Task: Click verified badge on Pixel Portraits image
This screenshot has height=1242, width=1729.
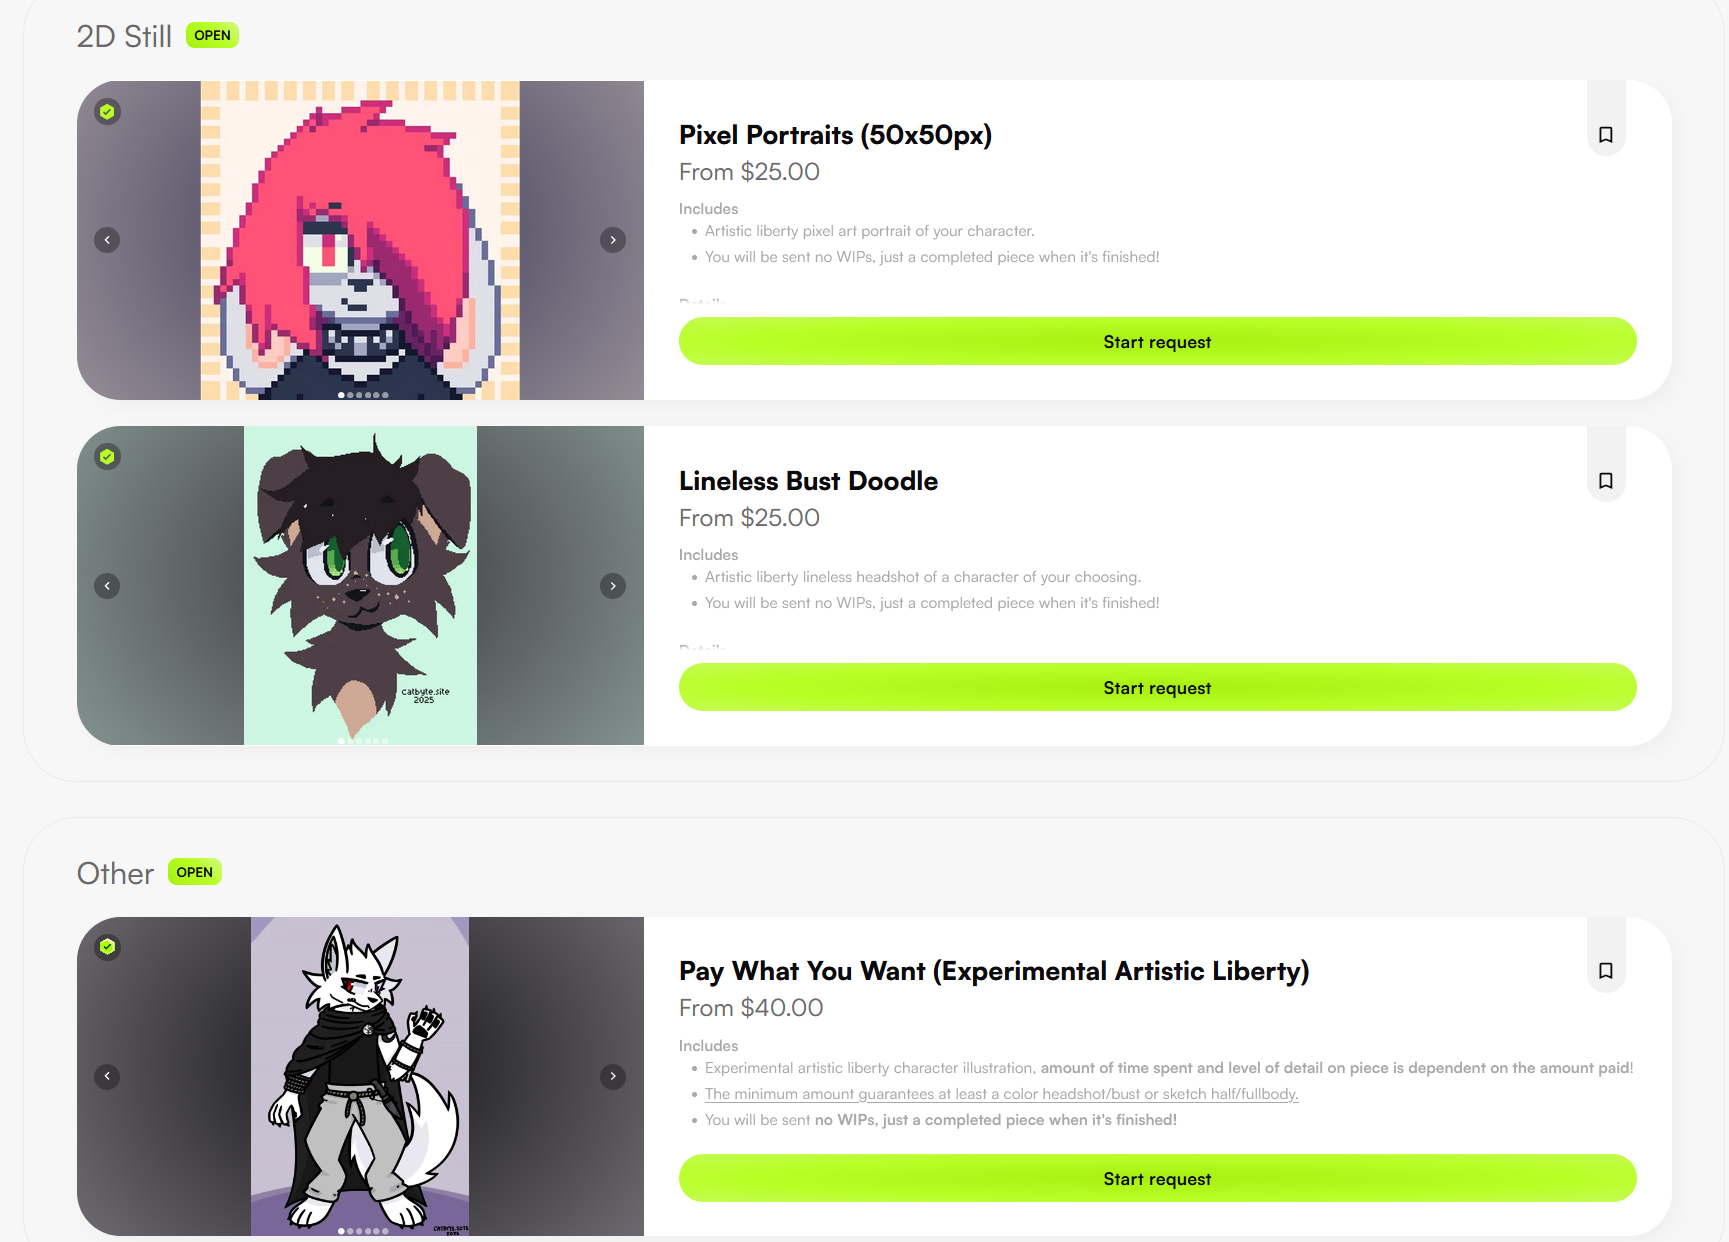Action: coord(107,111)
